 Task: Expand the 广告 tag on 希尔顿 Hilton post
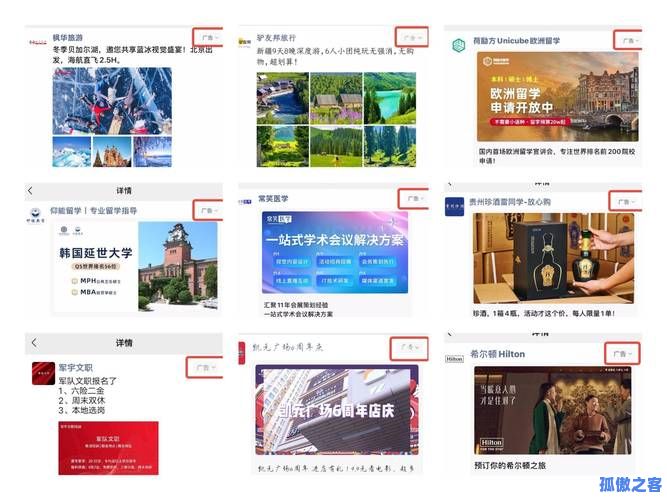(x=623, y=354)
